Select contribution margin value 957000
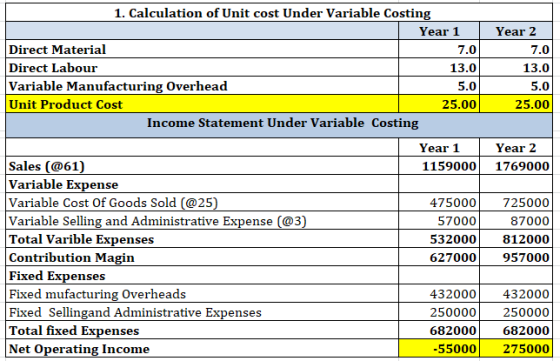The width and height of the screenshot is (560, 361). tap(526, 257)
